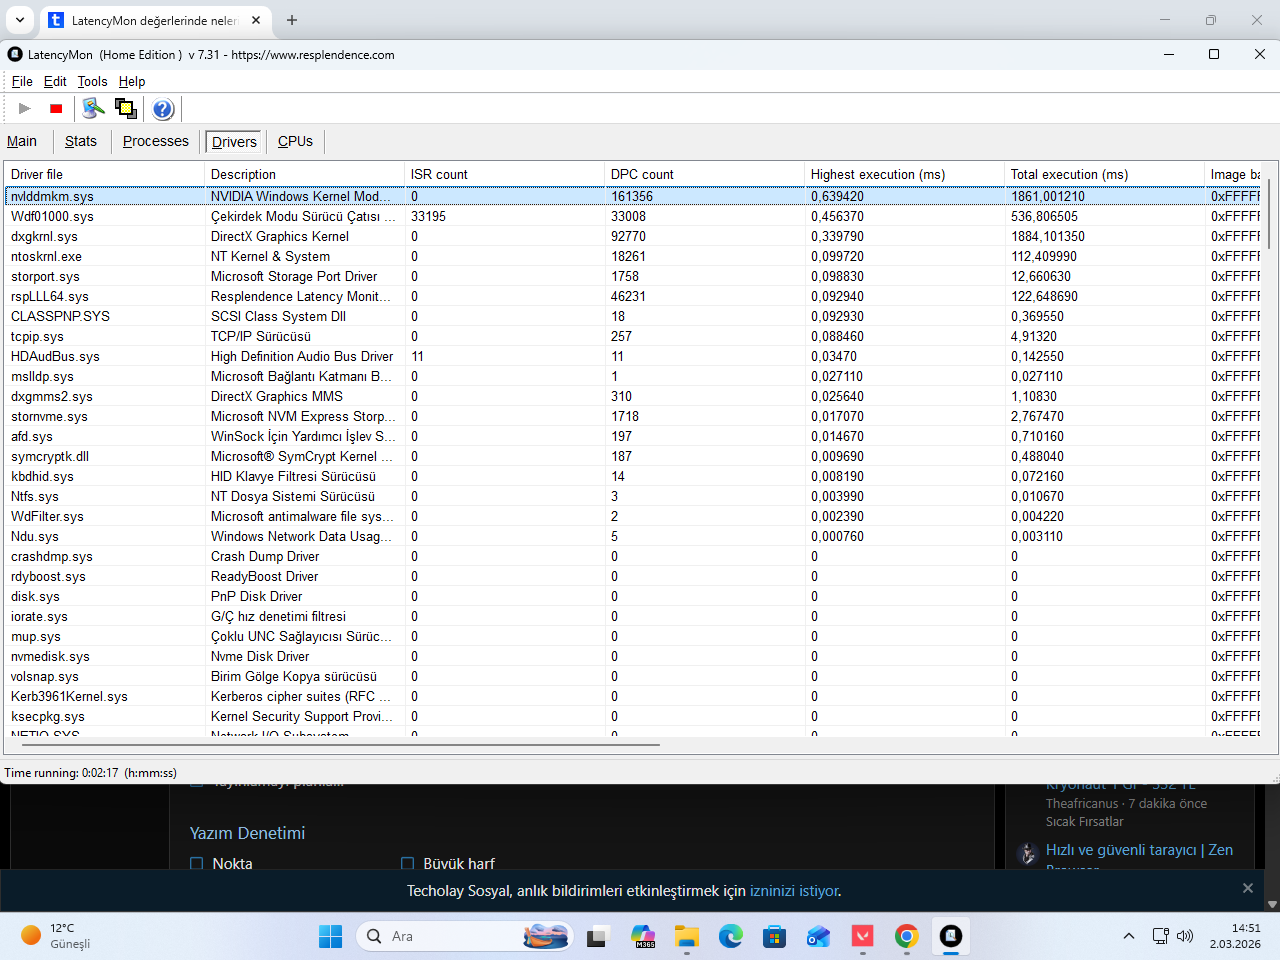
Task: Select the rspLLL64.sys driver row
Action: tap(632, 296)
